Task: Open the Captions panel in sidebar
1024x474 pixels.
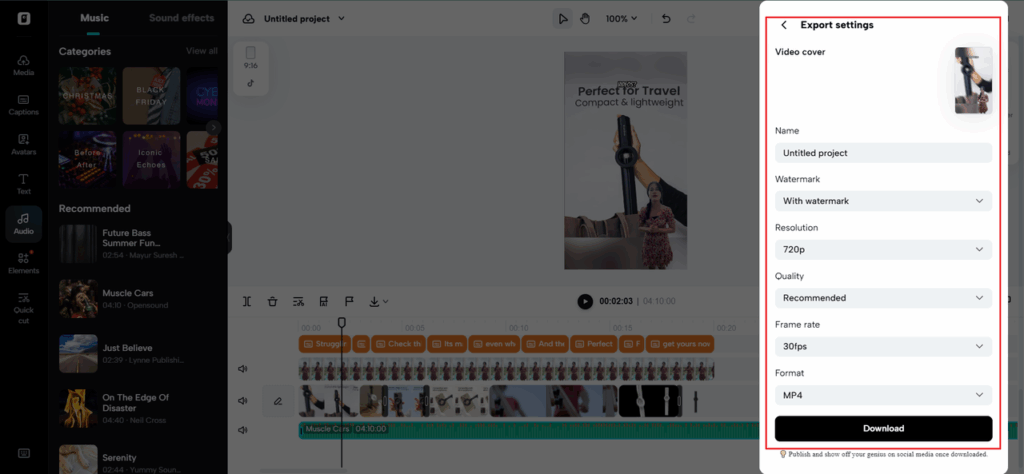Action: (24, 105)
